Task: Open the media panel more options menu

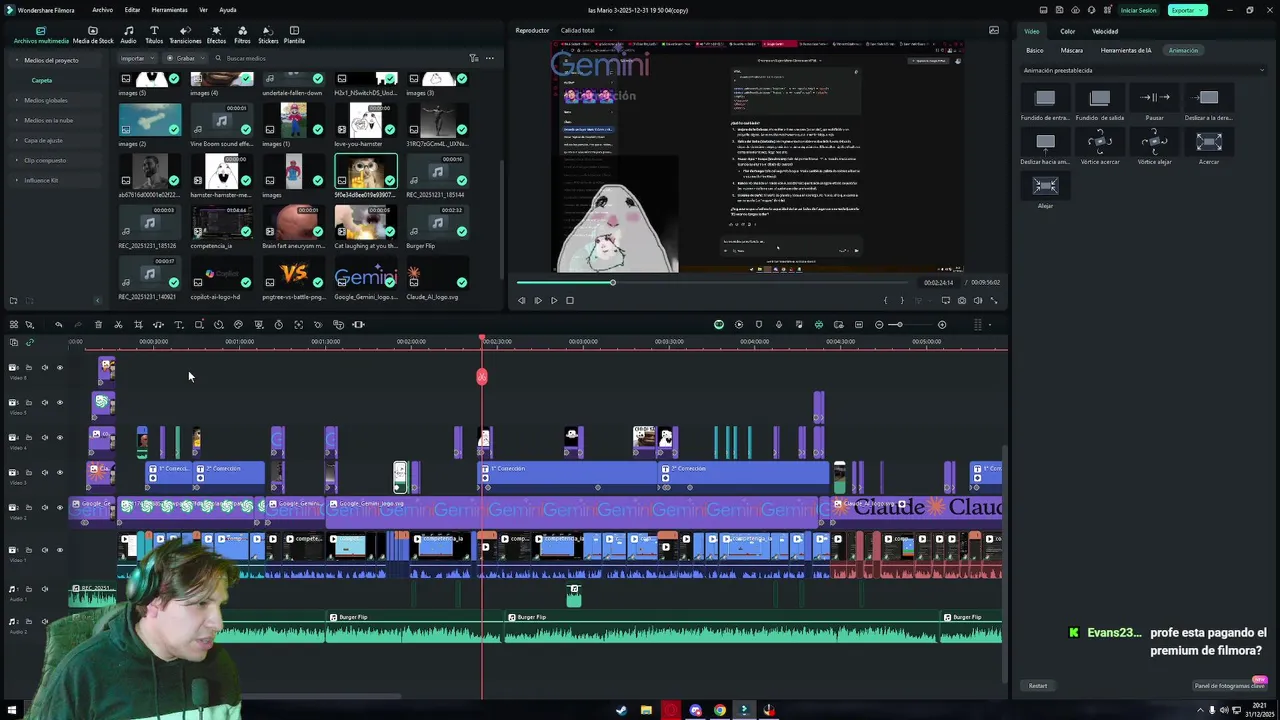Action: tap(489, 58)
